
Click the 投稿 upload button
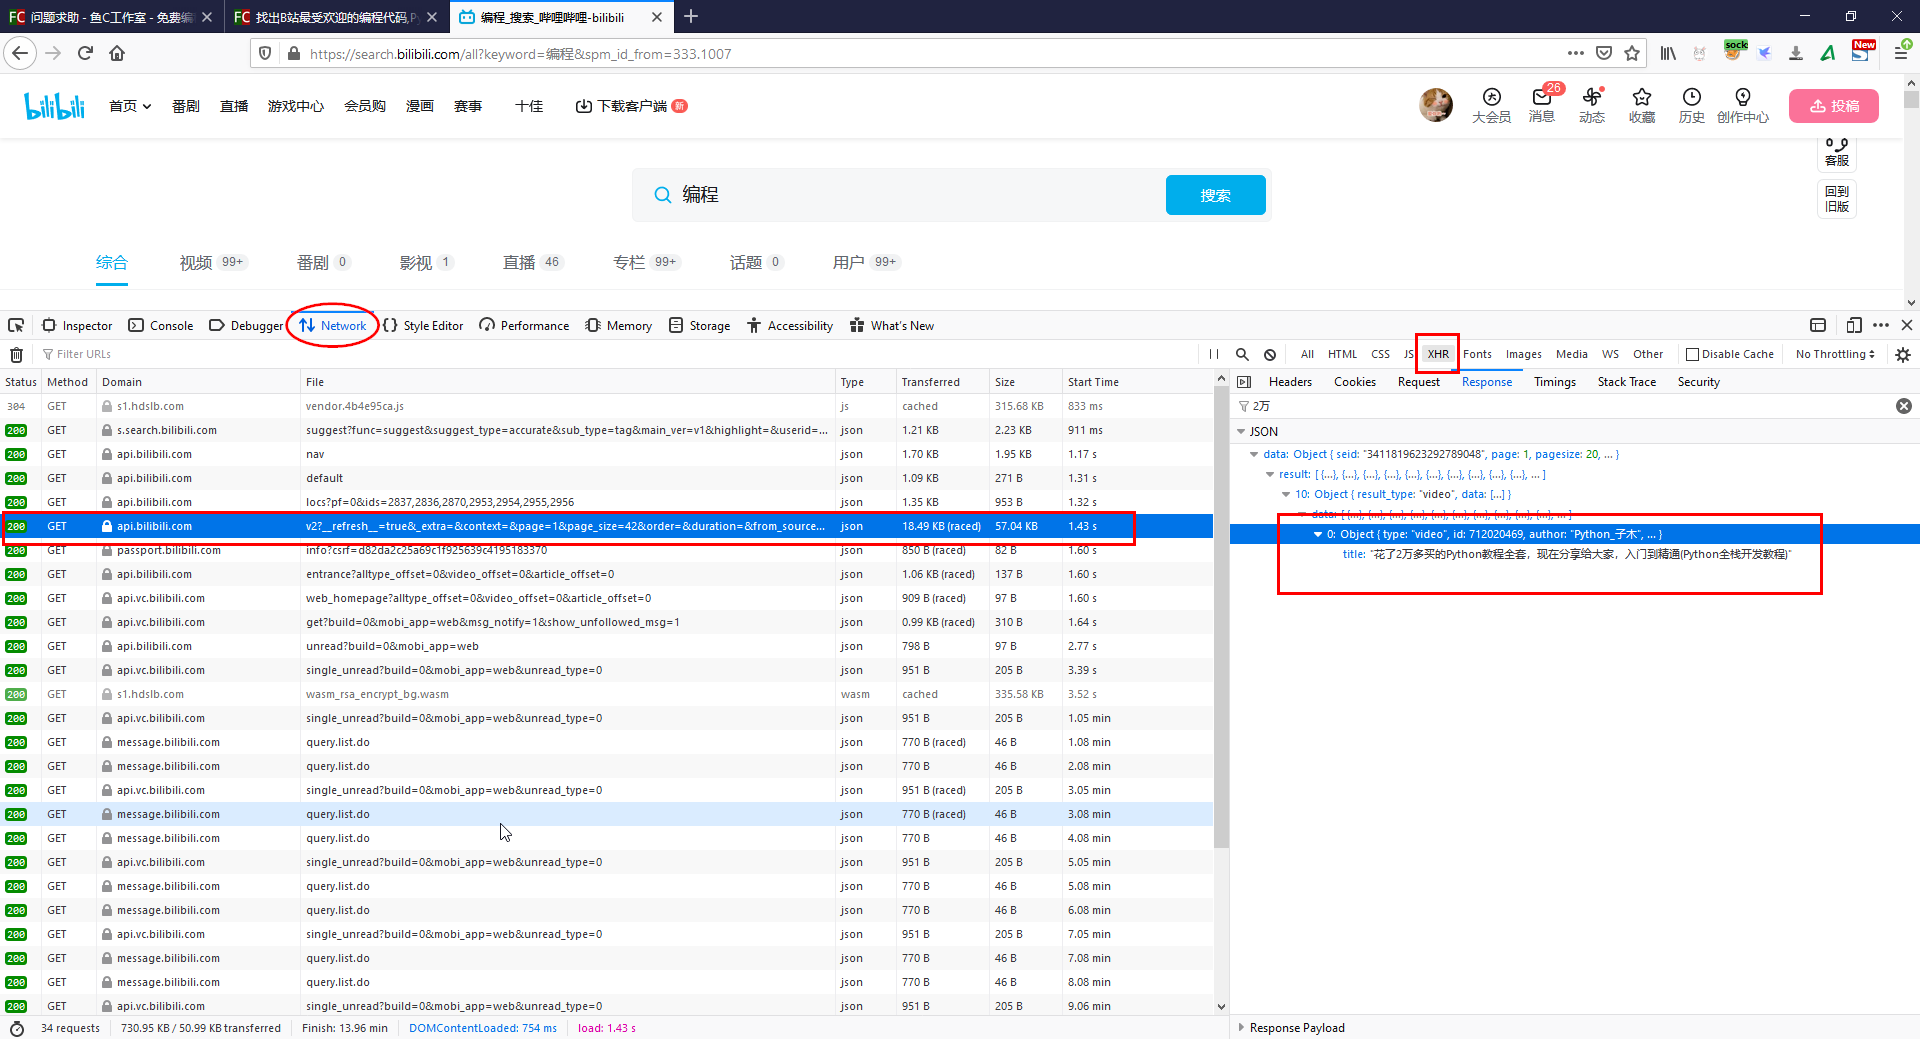pos(1834,106)
